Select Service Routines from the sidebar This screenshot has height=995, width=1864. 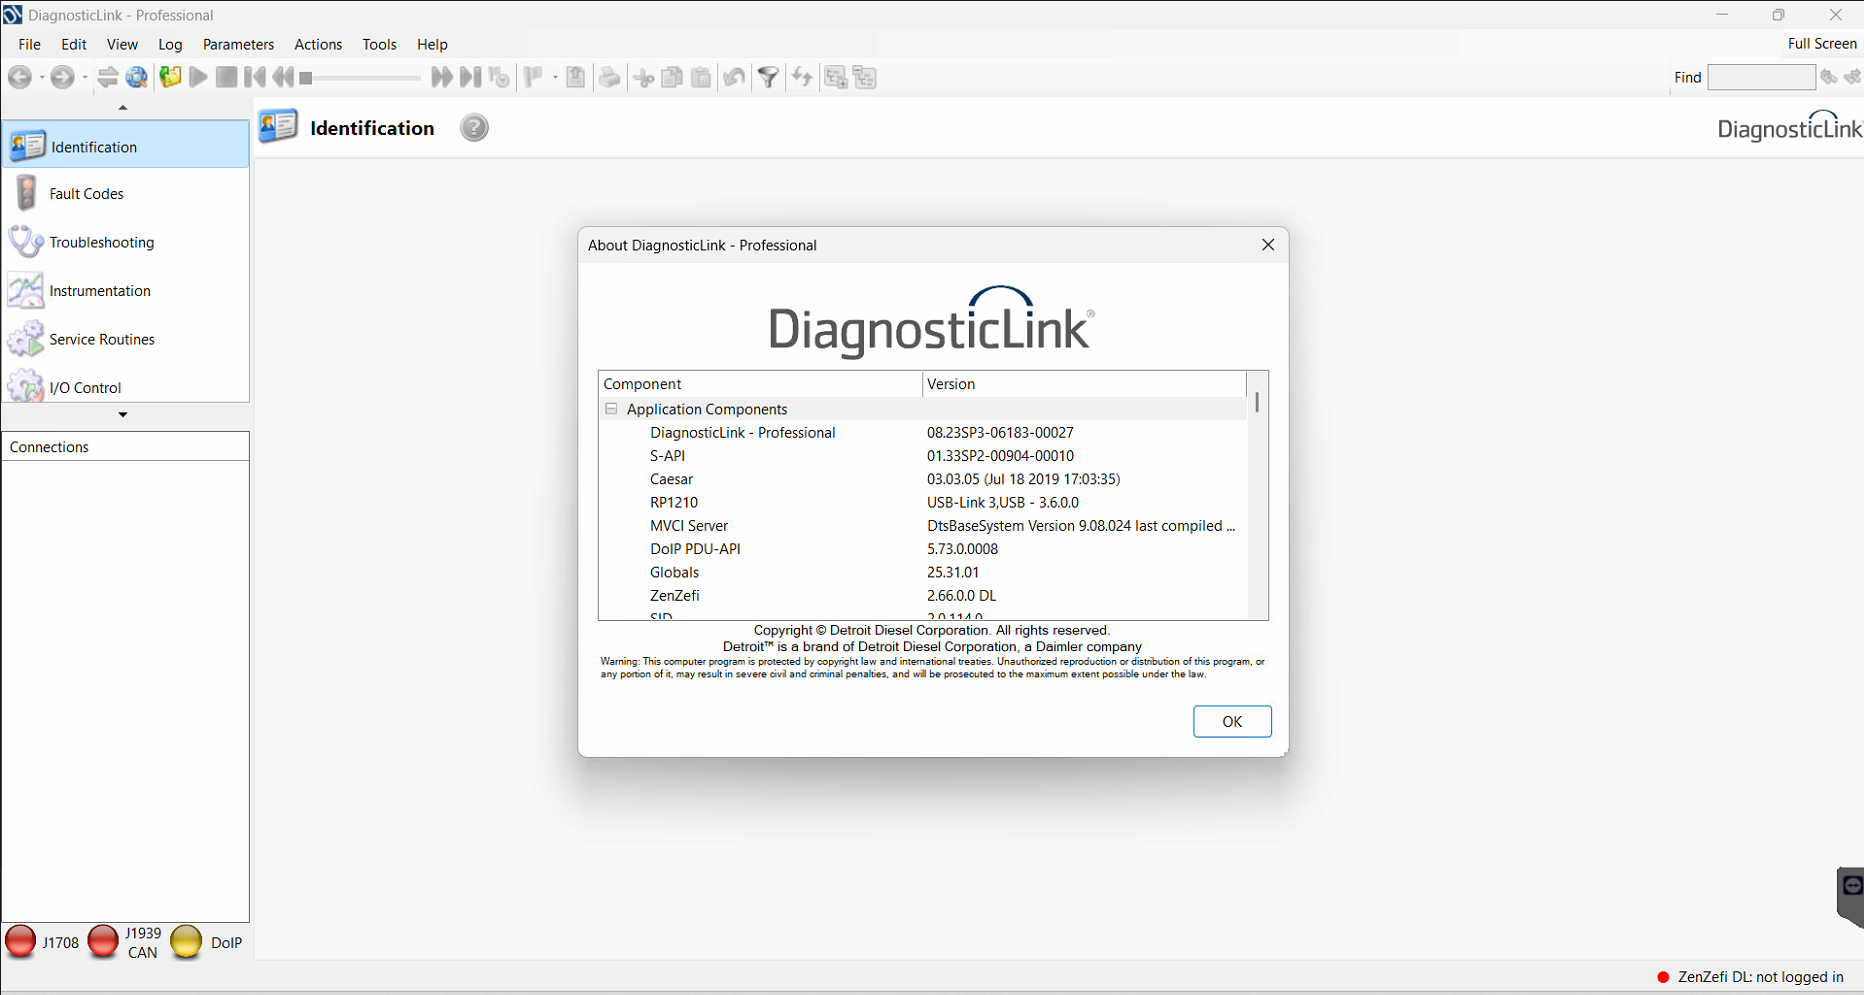(102, 339)
